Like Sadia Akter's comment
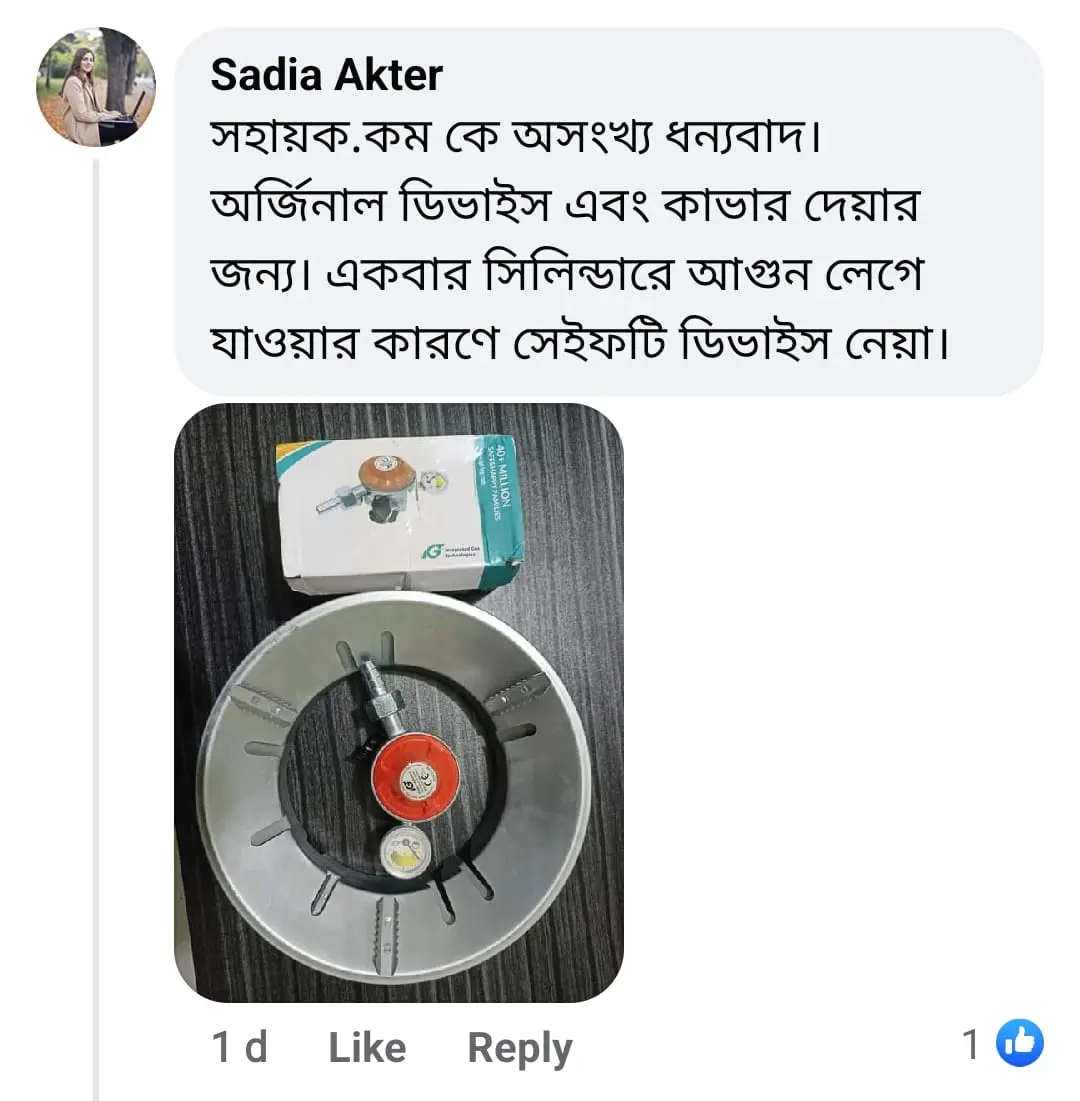 (x=366, y=1047)
